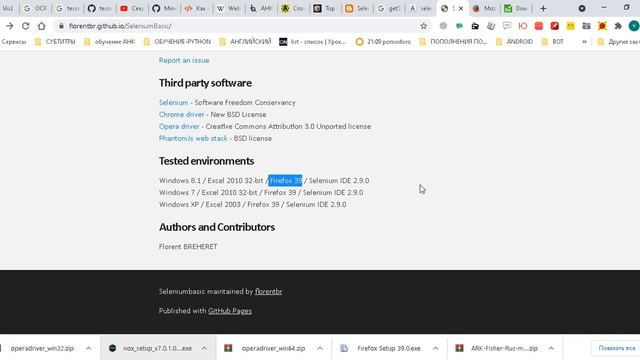Click the Windows XP / Excel 2003 line
This screenshot has height=360, width=640.
(252, 204)
